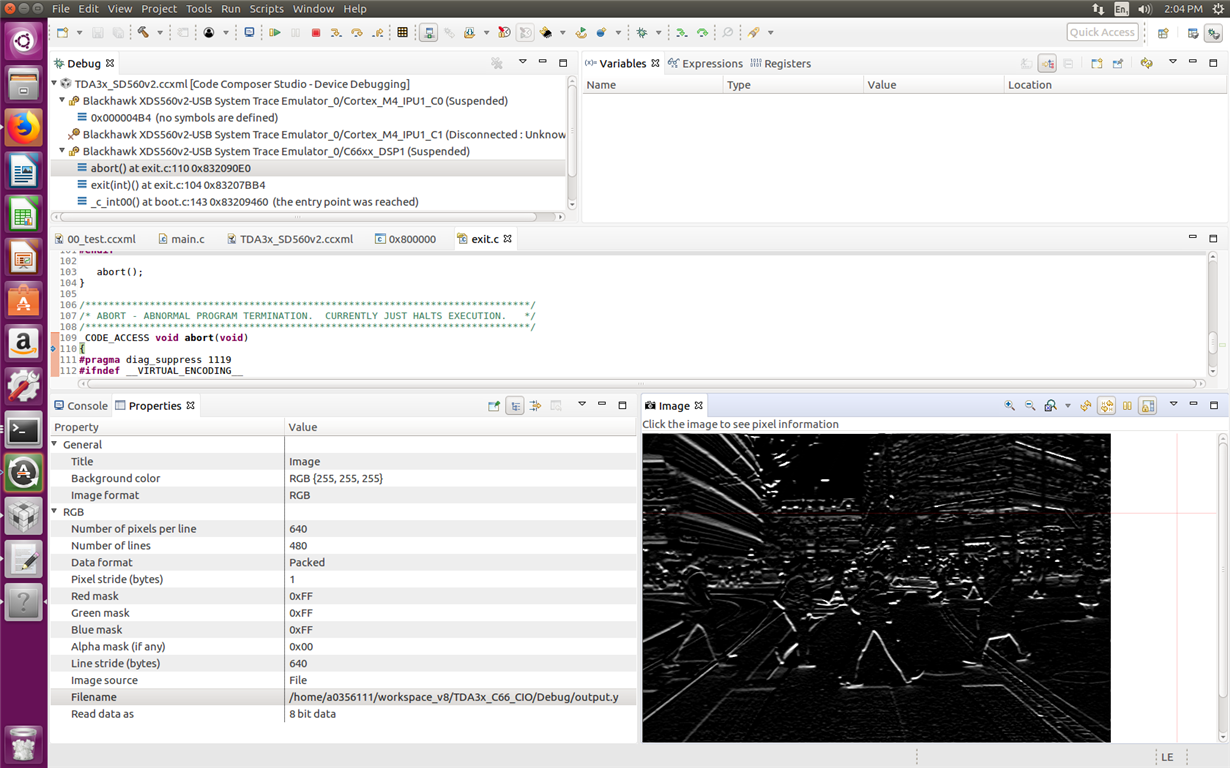
Task: Open the Image panel view menu arrow
Action: pyautogui.click(x=1173, y=405)
